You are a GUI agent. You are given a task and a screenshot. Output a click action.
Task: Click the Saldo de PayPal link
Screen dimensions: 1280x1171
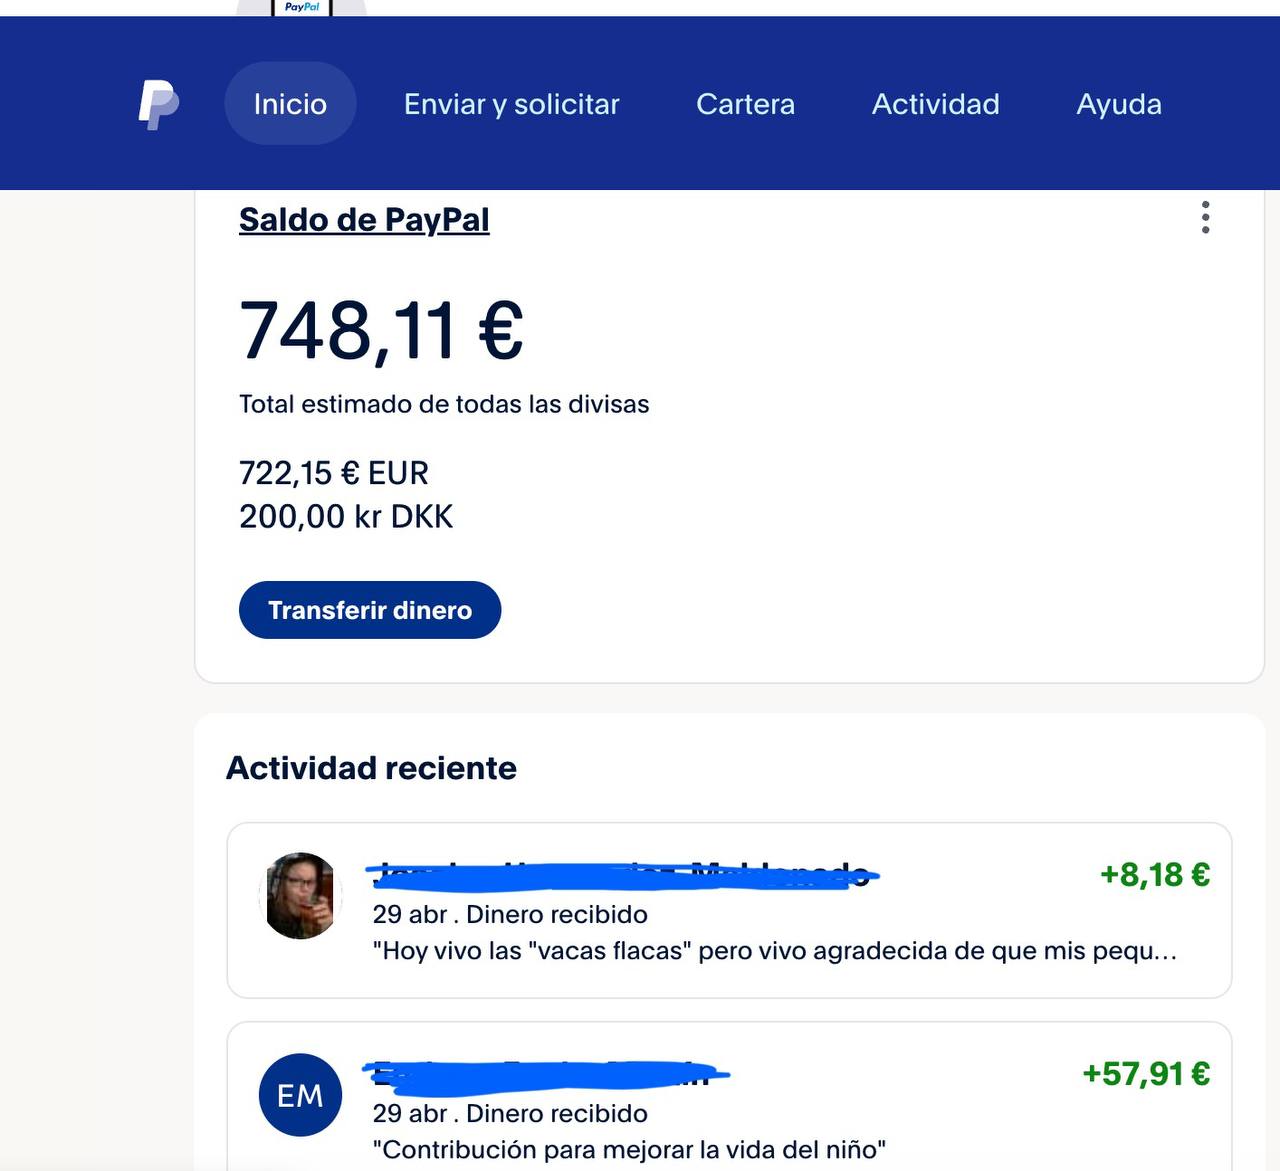364,220
